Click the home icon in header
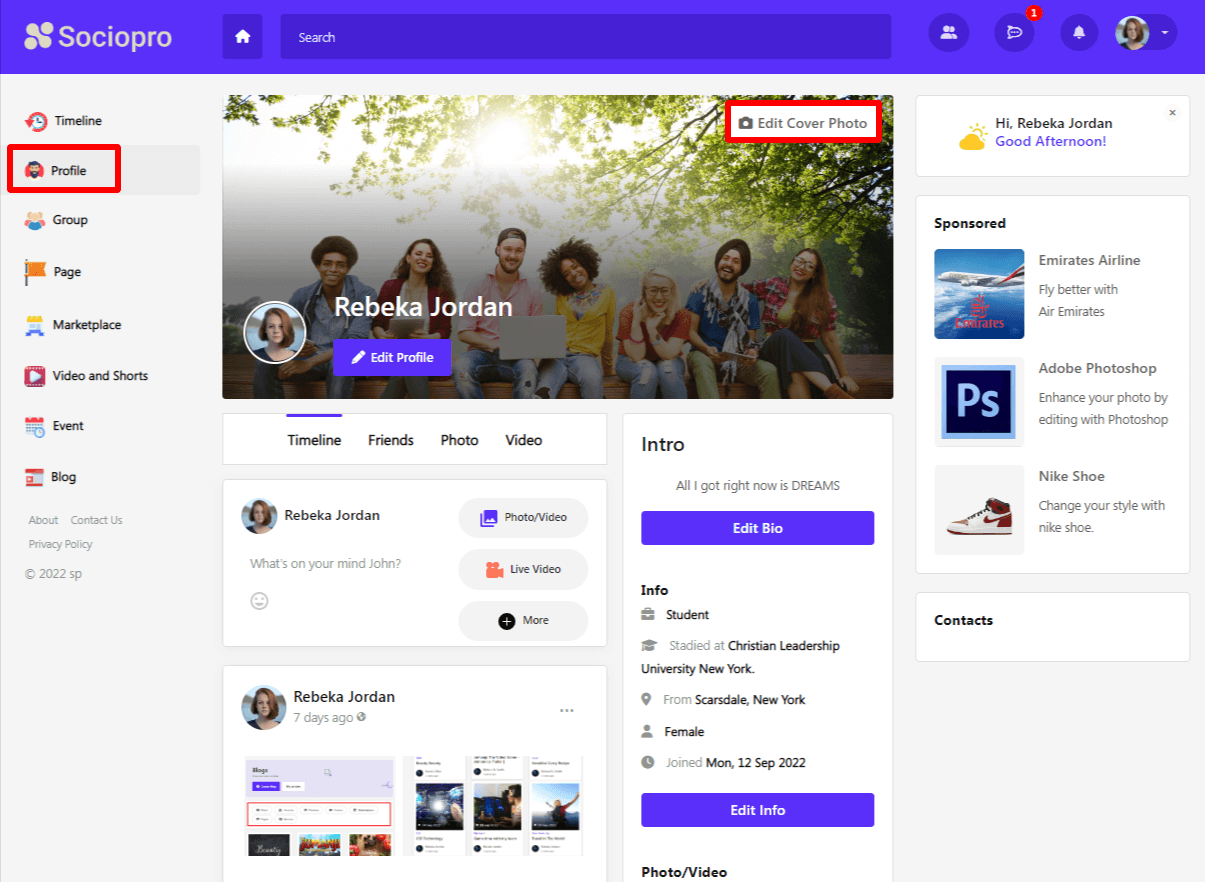Image resolution: width=1205 pixels, height=882 pixels. [242, 37]
